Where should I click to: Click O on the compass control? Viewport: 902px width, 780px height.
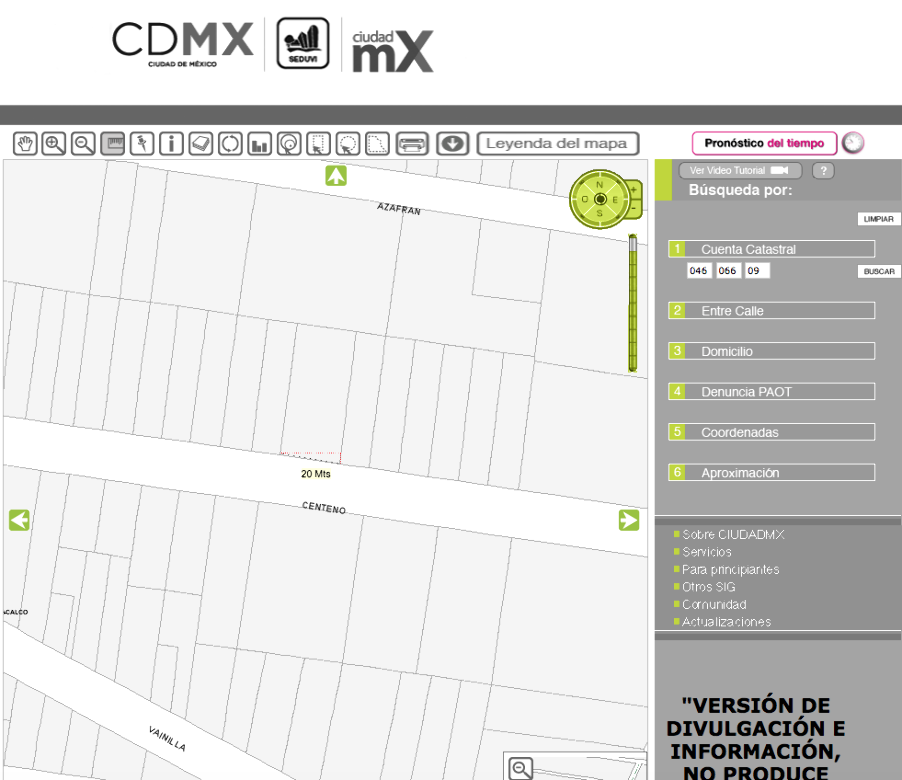pos(584,200)
